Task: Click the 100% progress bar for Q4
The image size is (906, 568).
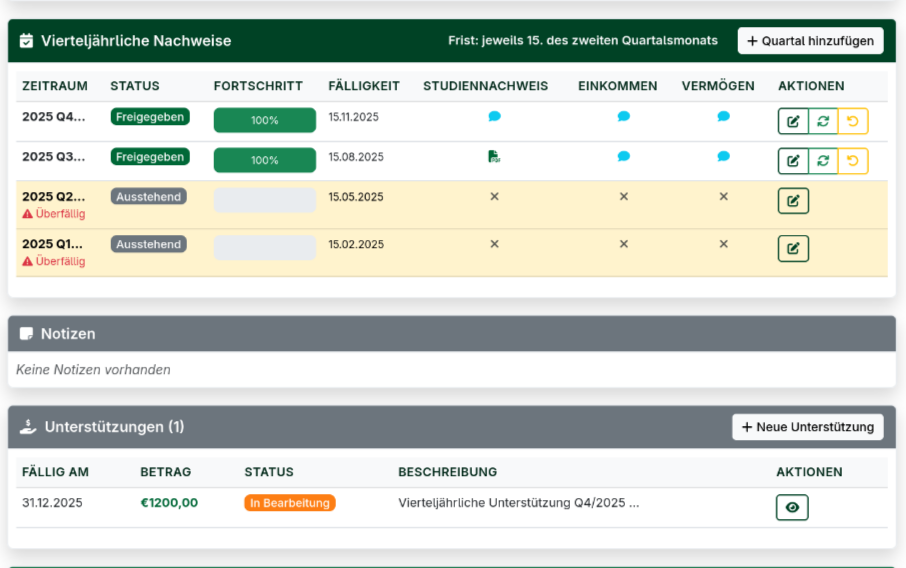Action: point(265,120)
